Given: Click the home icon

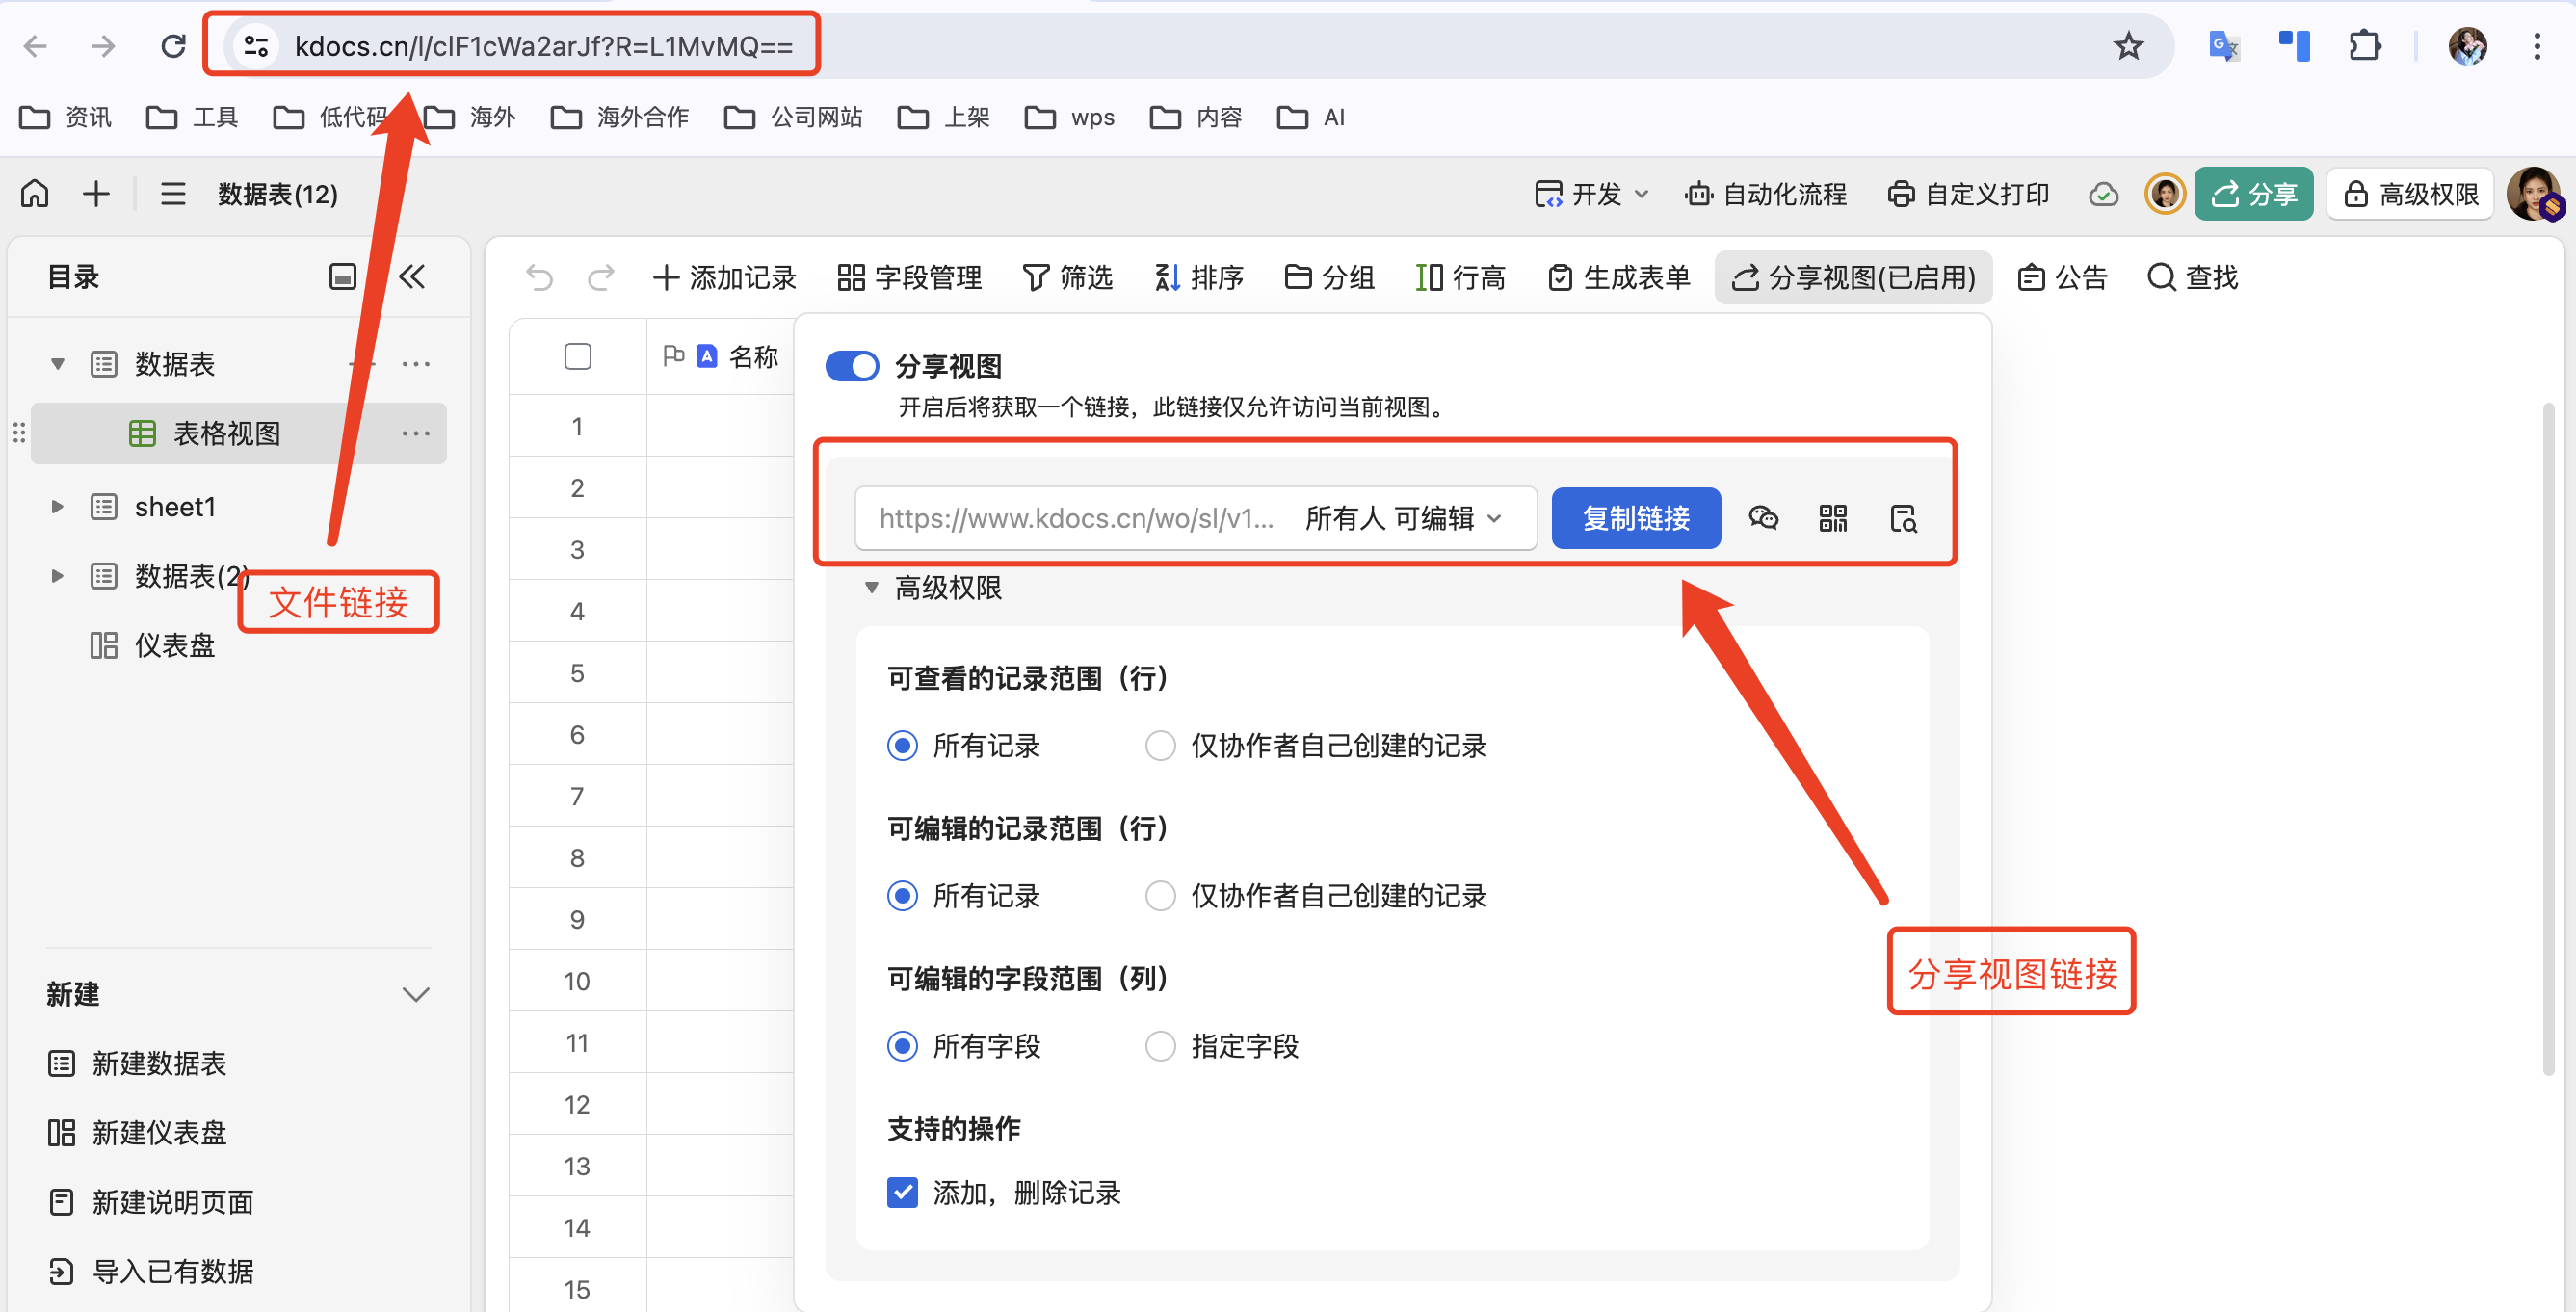Looking at the screenshot, I should click(35, 193).
